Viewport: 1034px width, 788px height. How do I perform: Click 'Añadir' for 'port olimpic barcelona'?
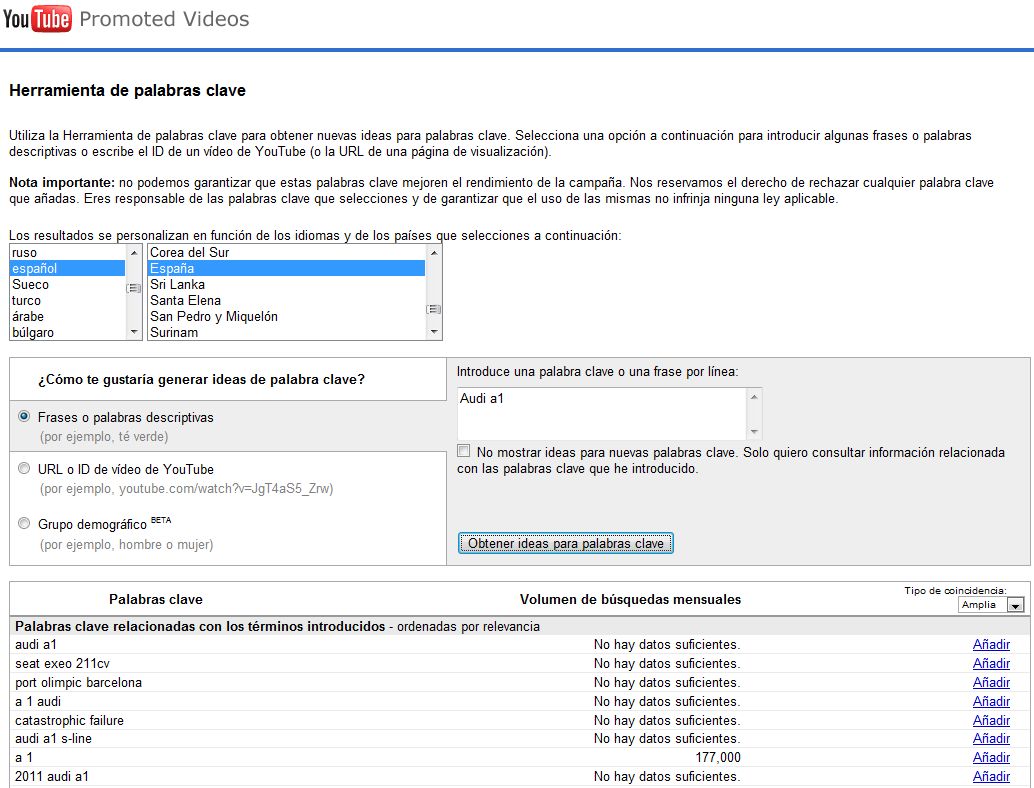(991, 682)
